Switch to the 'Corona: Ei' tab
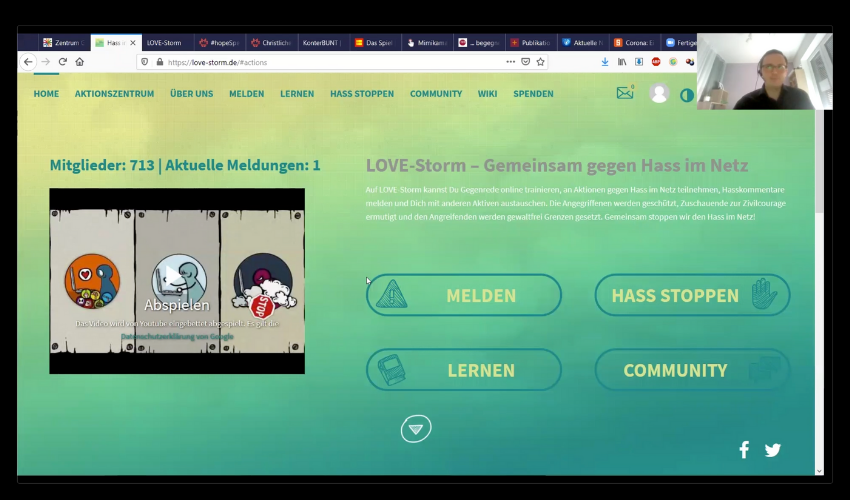 click(635, 42)
